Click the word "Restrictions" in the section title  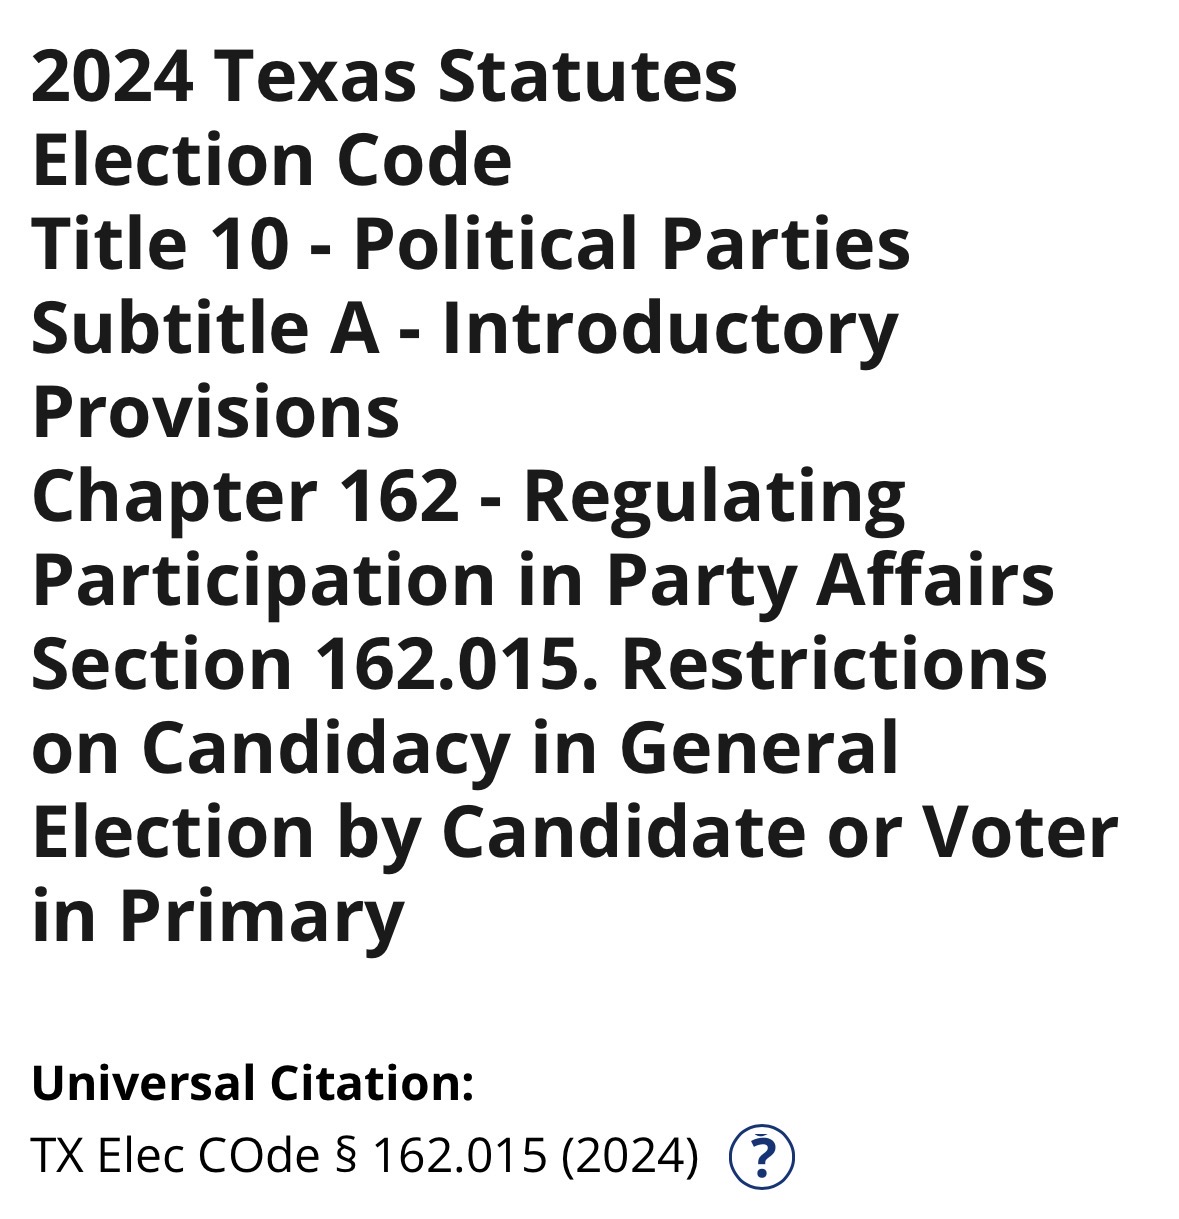(x=834, y=664)
